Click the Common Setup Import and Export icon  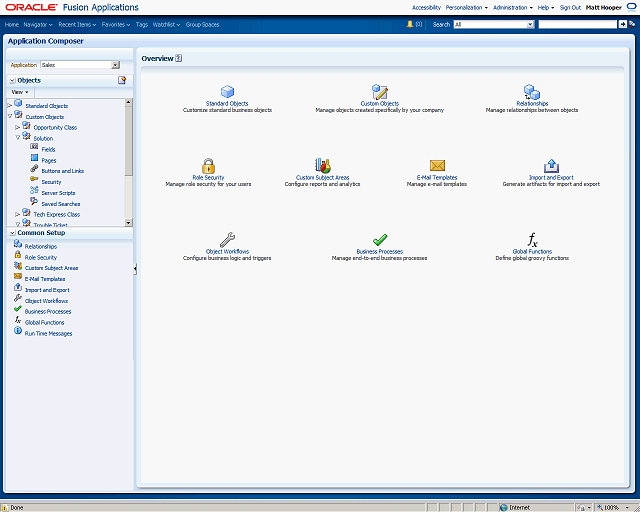point(18,287)
